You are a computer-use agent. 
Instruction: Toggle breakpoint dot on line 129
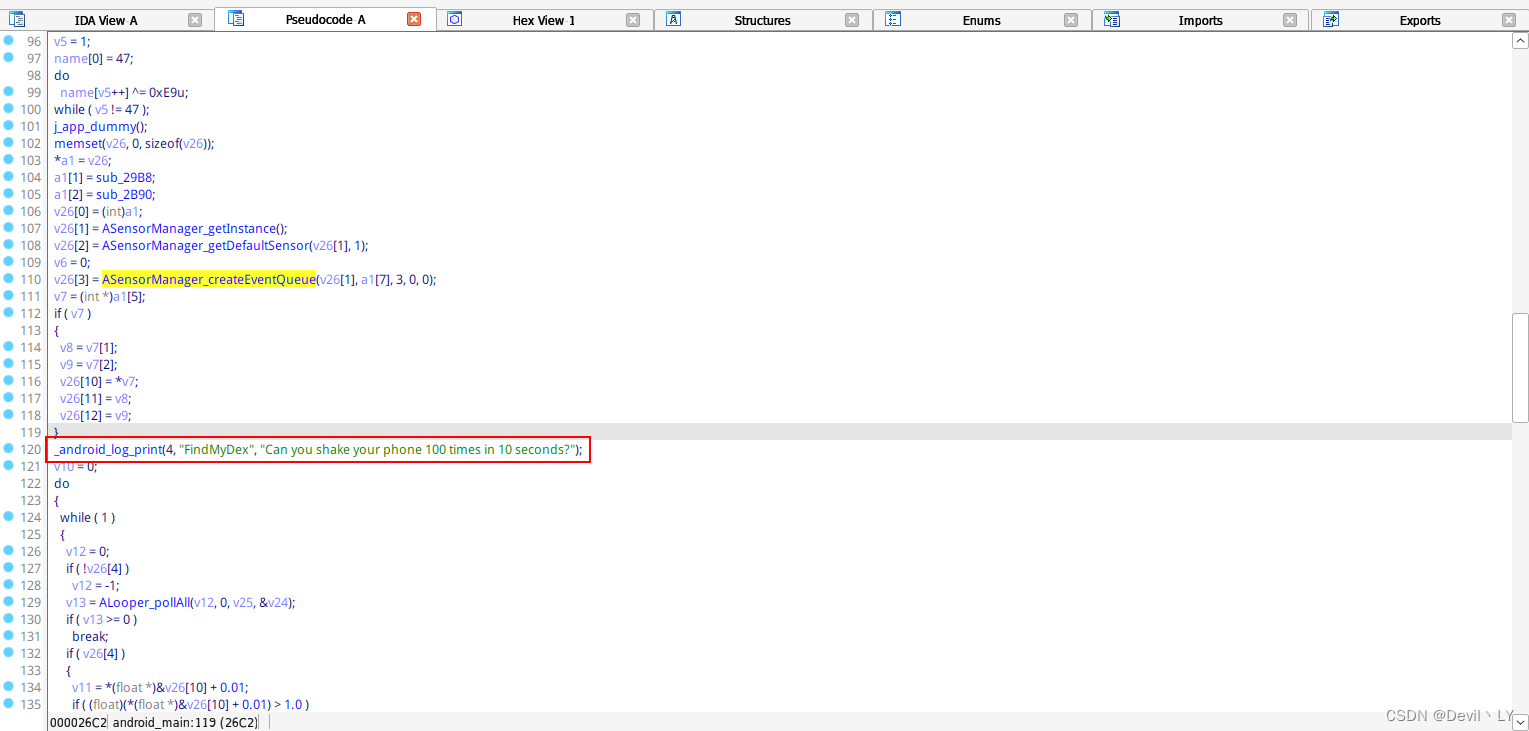click(x=8, y=601)
